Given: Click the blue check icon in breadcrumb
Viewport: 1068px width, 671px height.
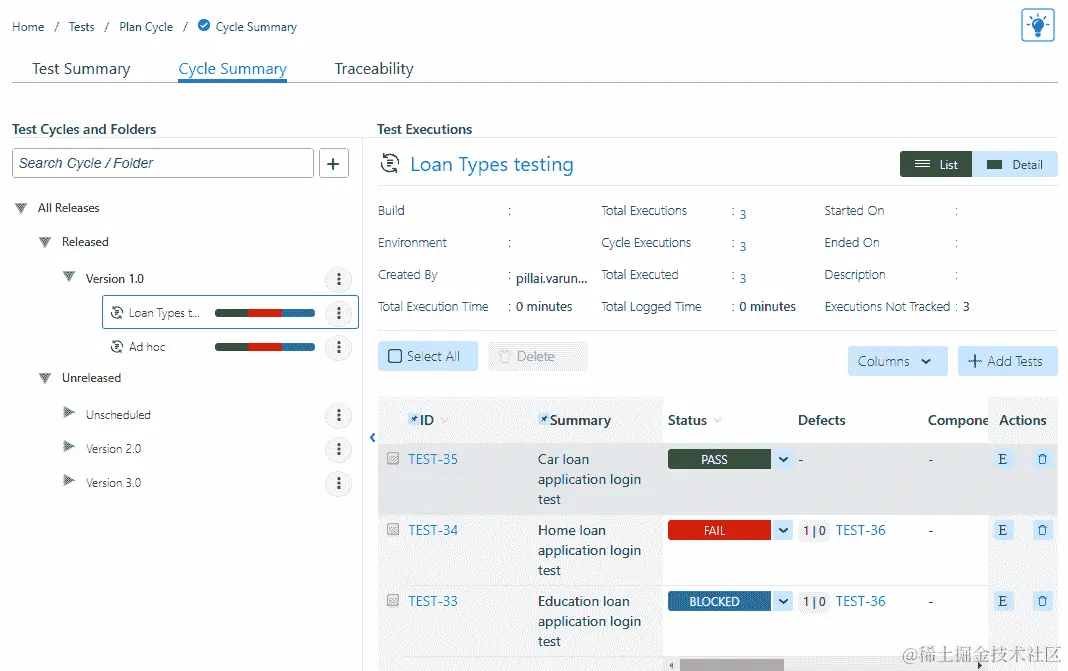Looking at the screenshot, I should pyautogui.click(x=204, y=25).
